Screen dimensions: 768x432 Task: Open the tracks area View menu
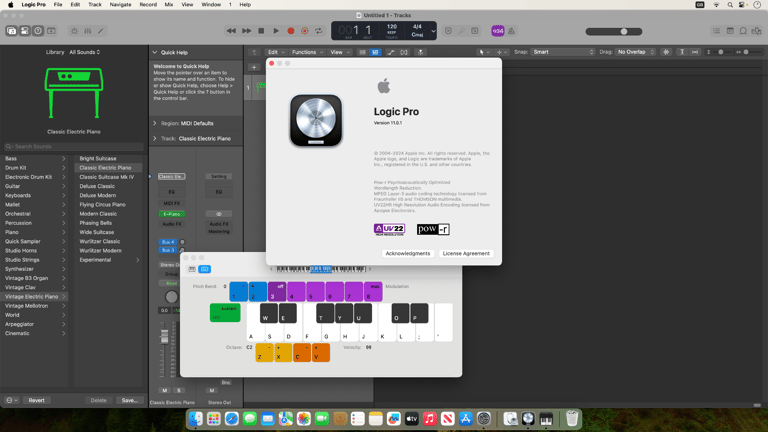click(x=340, y=52)
